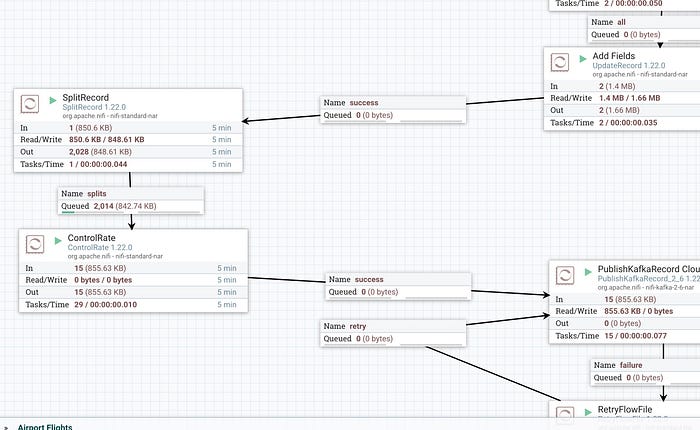Click the Airport Flights breadcrumb link

[45, 426]
